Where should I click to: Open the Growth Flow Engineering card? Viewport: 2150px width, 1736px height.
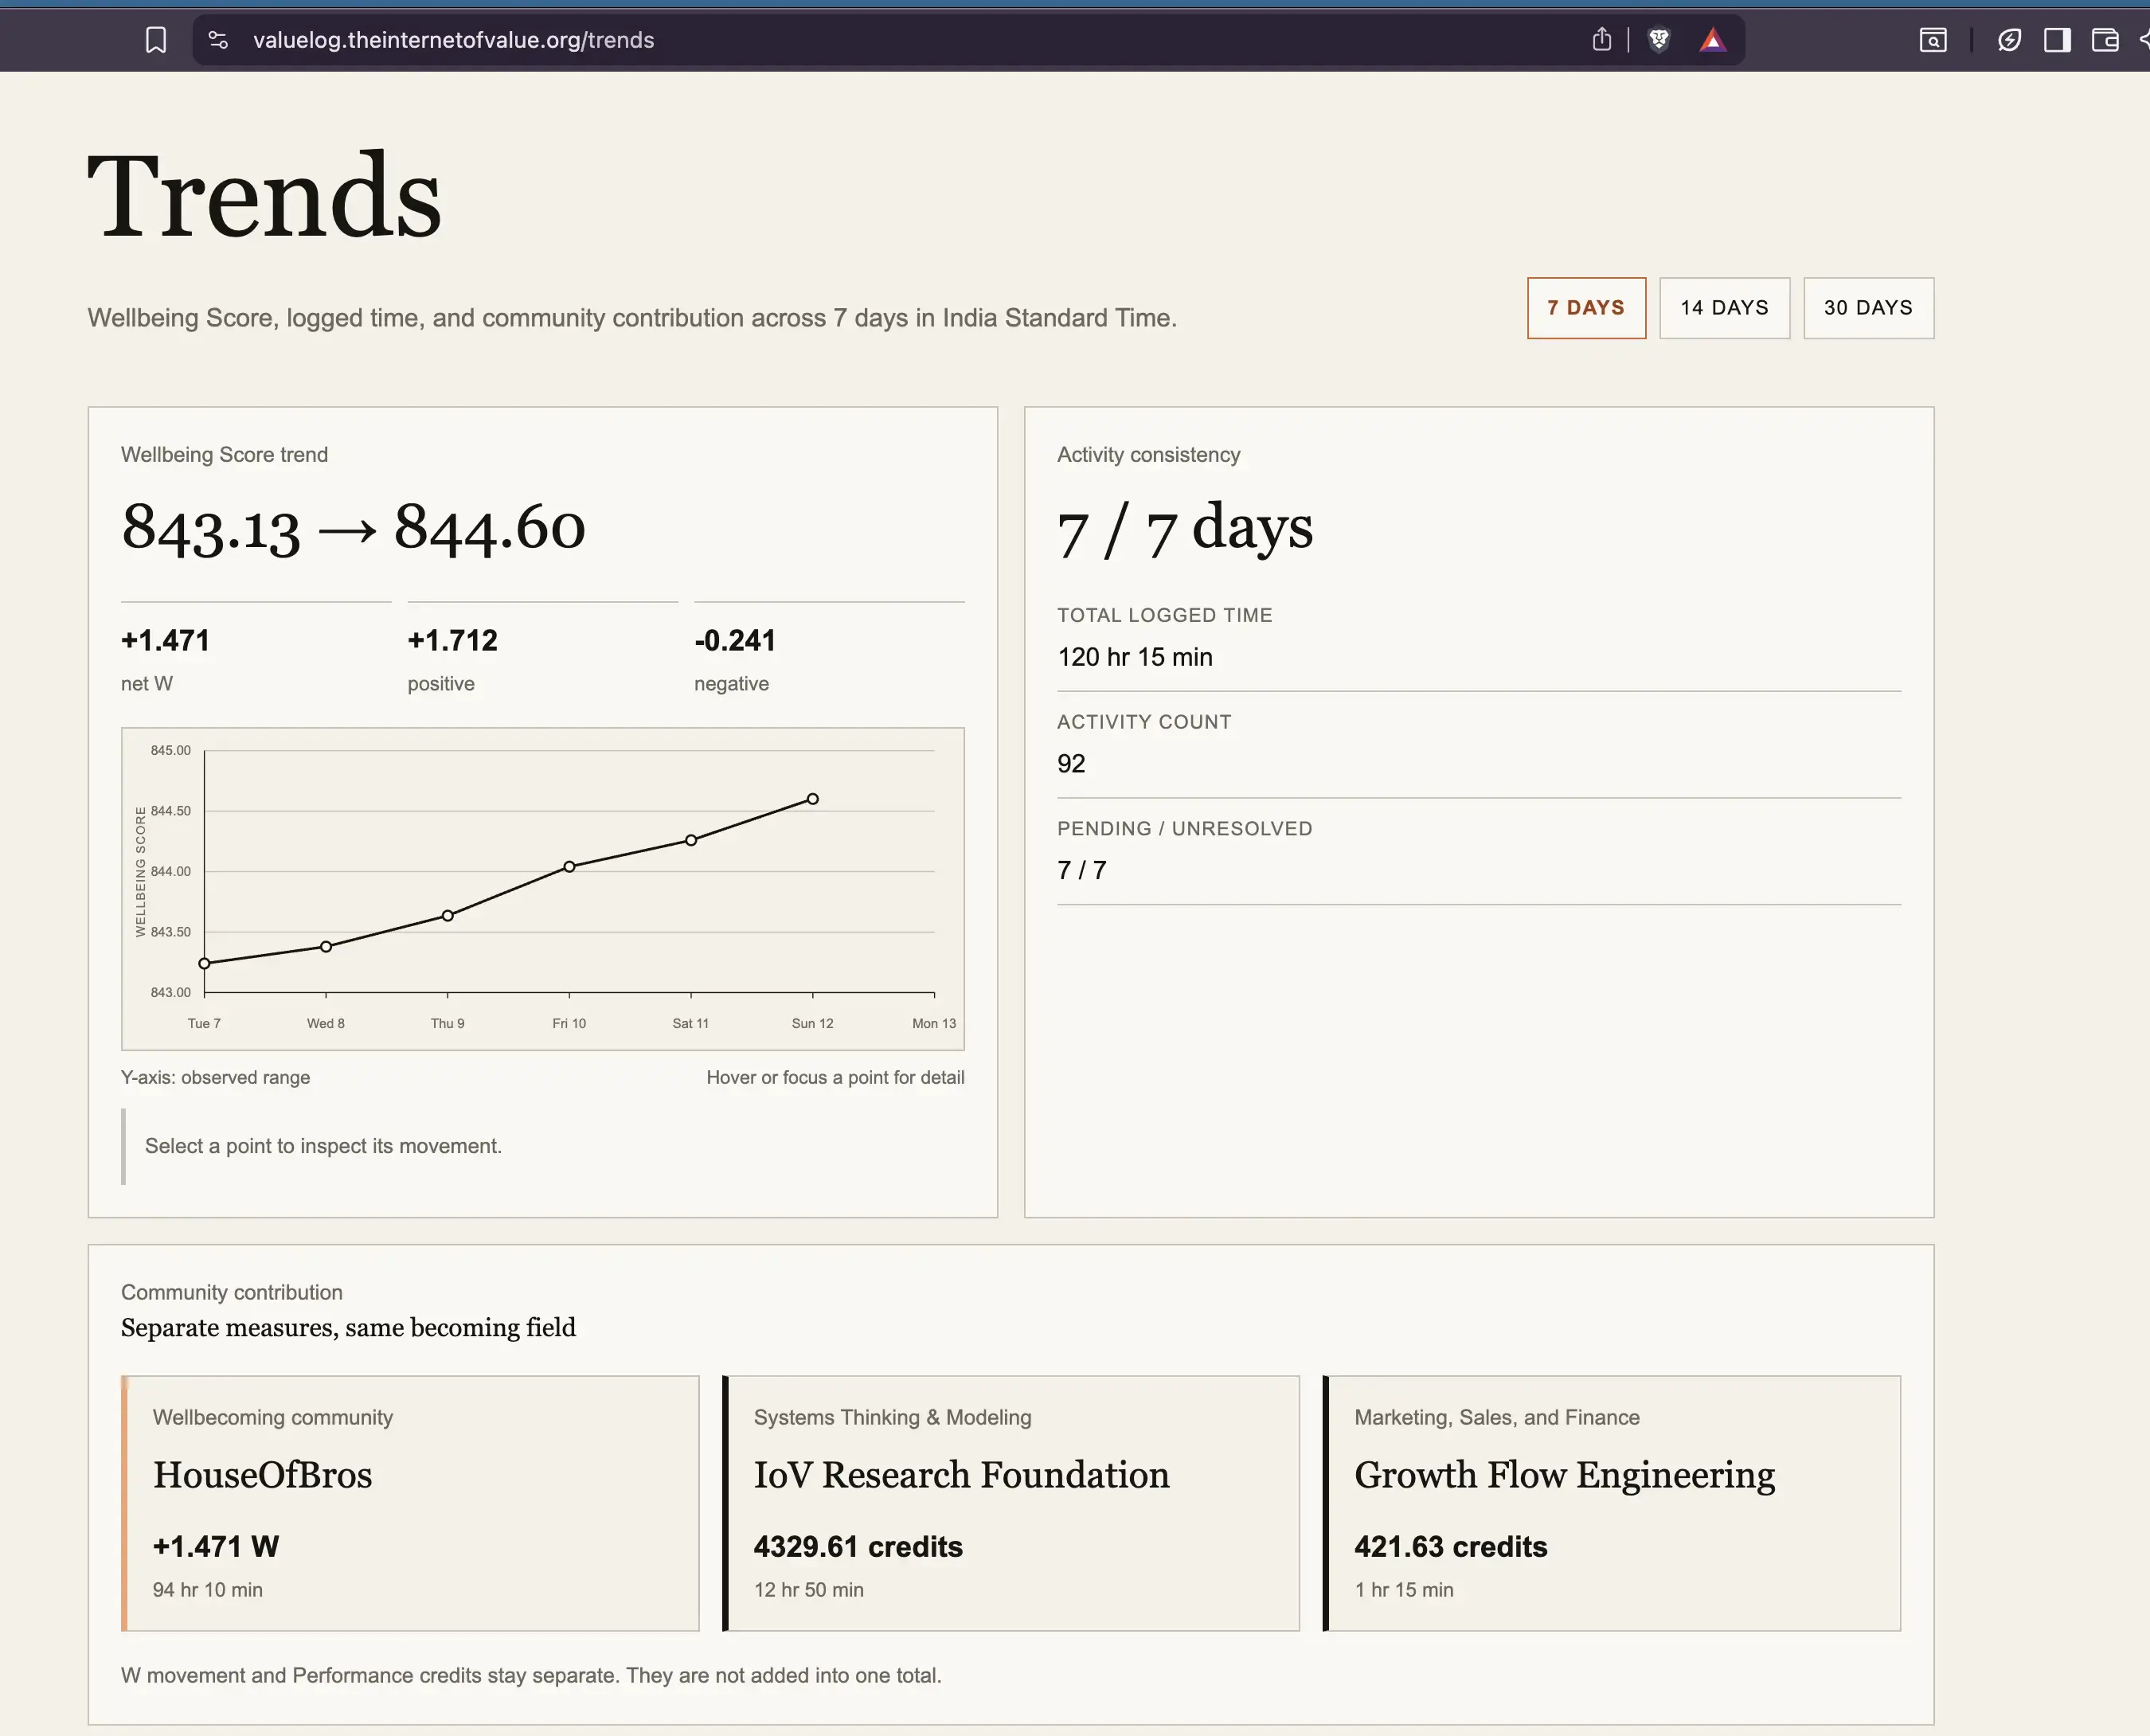click(x=1611, y=1503)
